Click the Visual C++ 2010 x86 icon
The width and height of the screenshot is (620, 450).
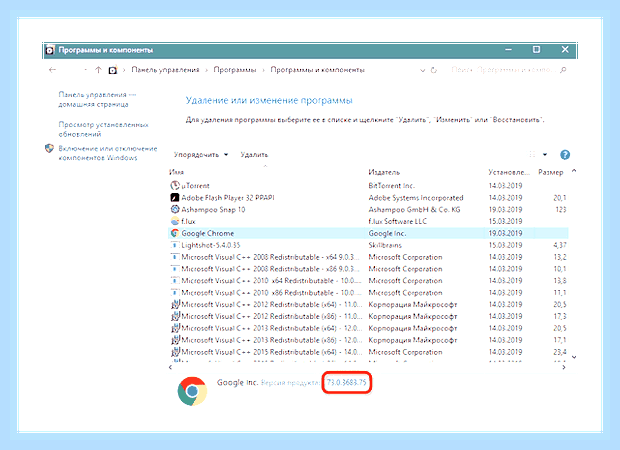coord(175,293)
